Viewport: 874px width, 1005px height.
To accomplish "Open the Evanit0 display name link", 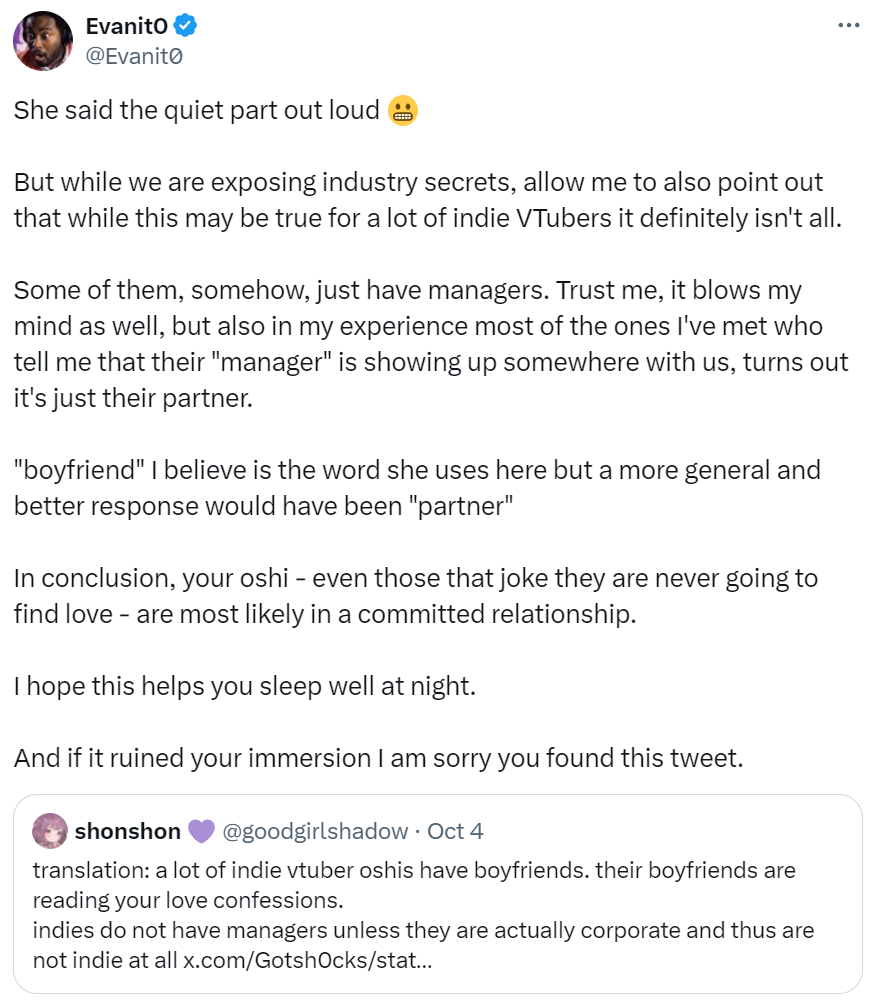I will pos(126,26).
